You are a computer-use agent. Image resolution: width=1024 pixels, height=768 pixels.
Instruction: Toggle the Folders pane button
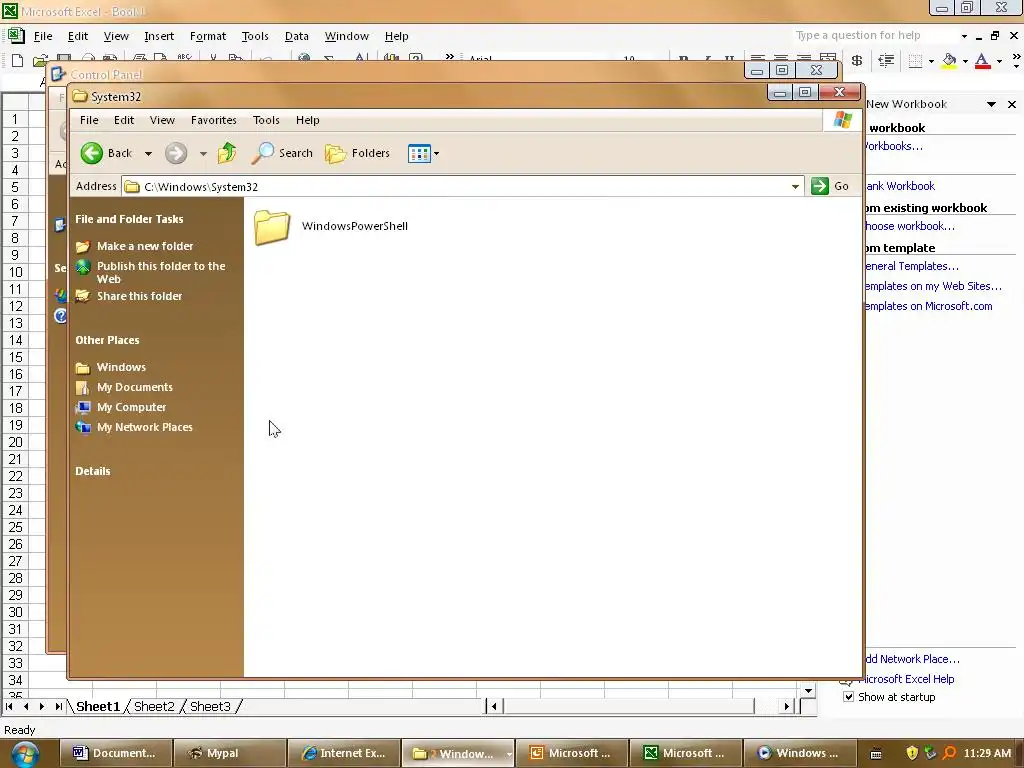point(358,153)
